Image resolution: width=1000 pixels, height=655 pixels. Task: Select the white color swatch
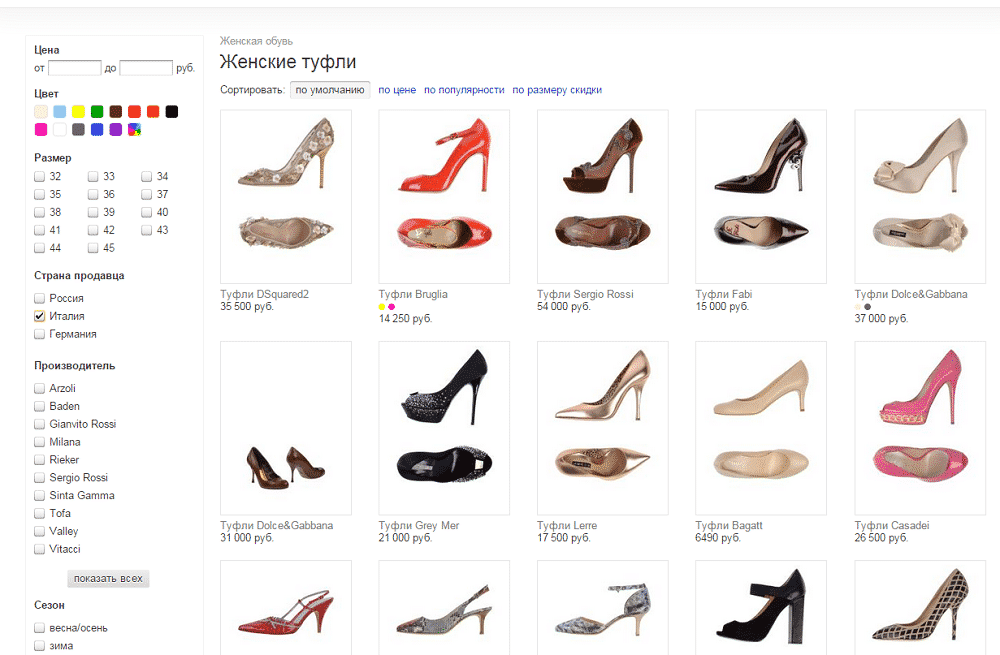59,129
